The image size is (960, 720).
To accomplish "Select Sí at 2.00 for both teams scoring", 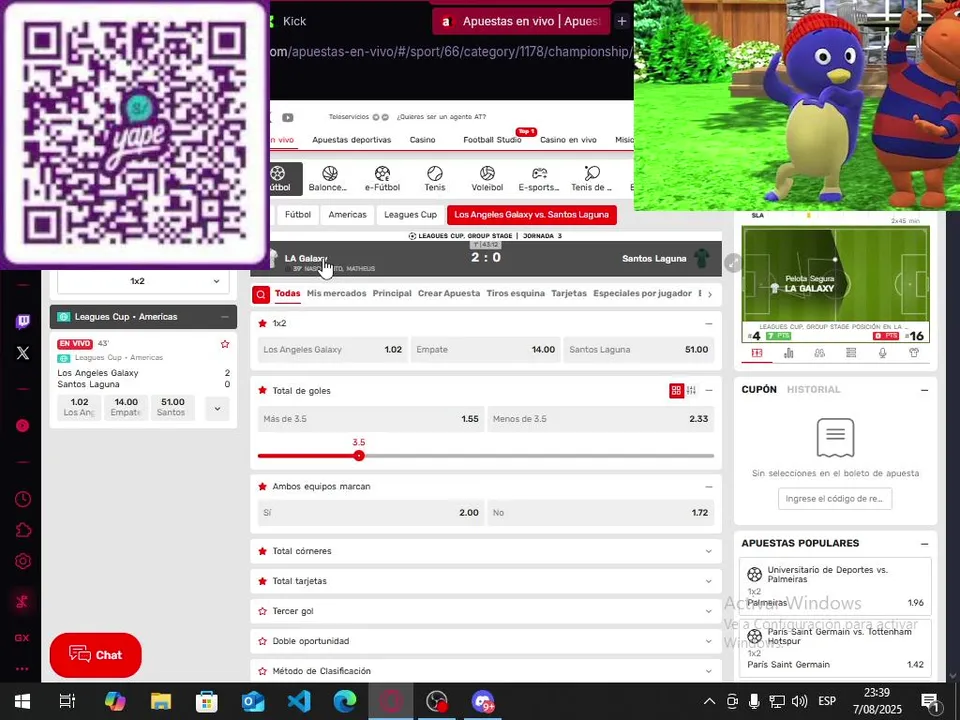I will click(x=371, y=513).
